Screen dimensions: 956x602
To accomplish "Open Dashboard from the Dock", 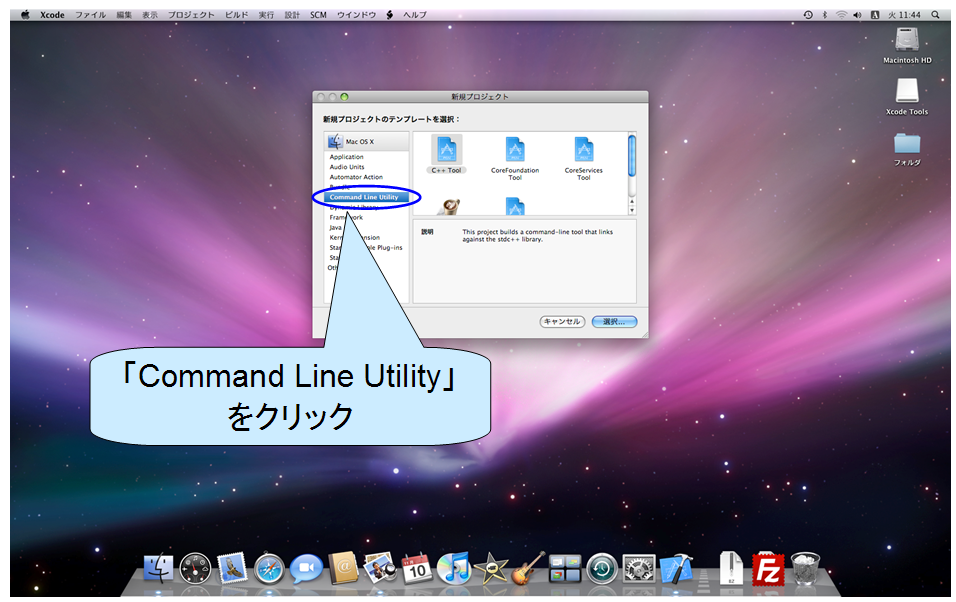I will click(195, 568).
